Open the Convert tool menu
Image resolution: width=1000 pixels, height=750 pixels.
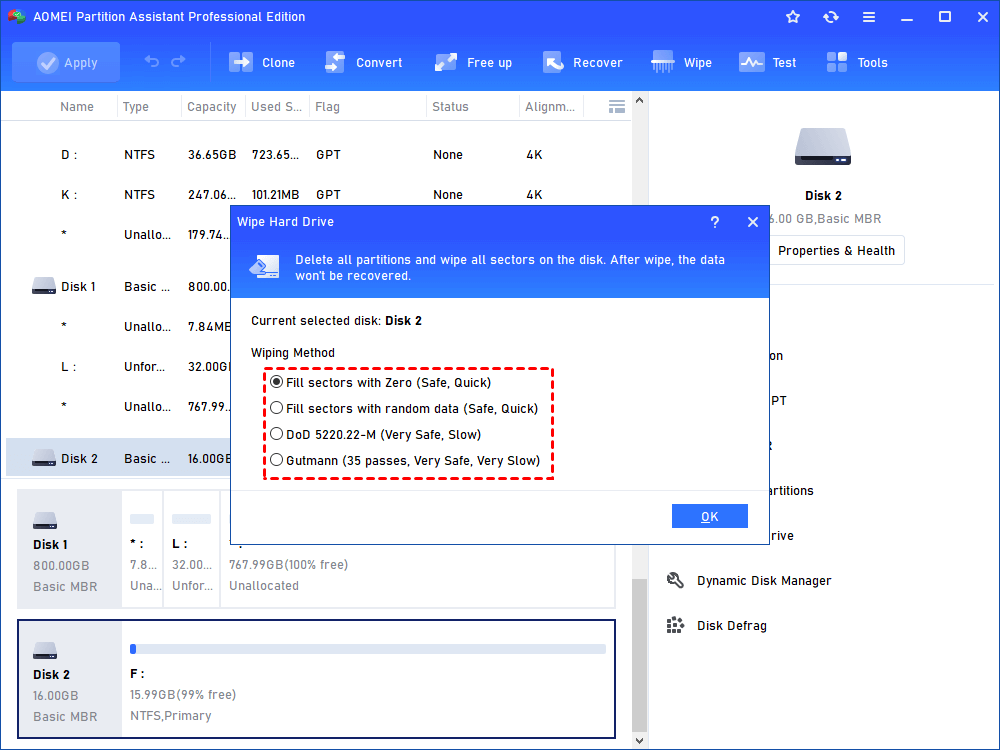point(364,62)
